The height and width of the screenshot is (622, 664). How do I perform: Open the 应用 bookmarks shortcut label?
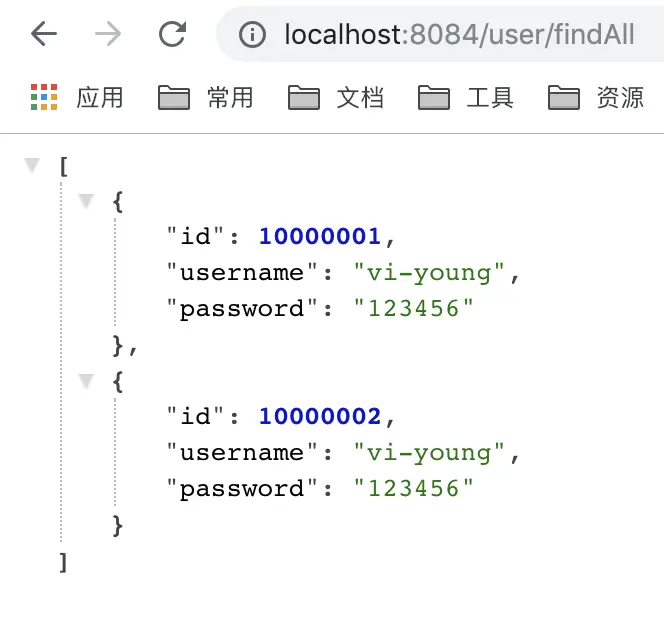click(x=100, y=97)
